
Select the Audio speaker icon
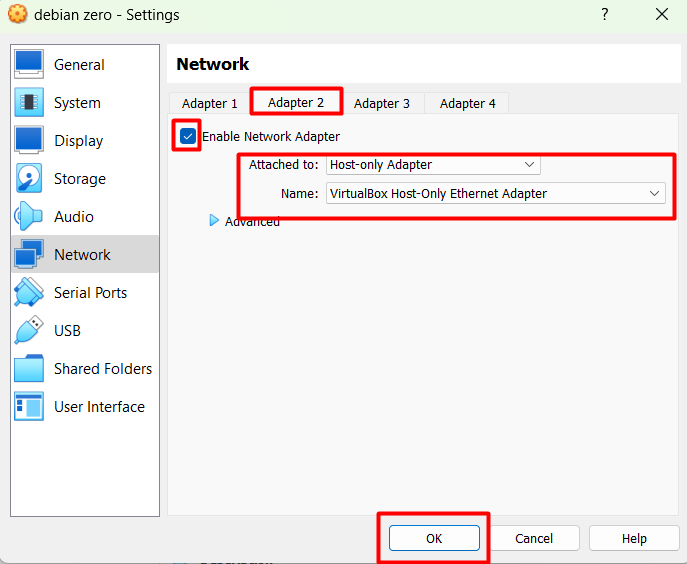[x=28, y=216]
